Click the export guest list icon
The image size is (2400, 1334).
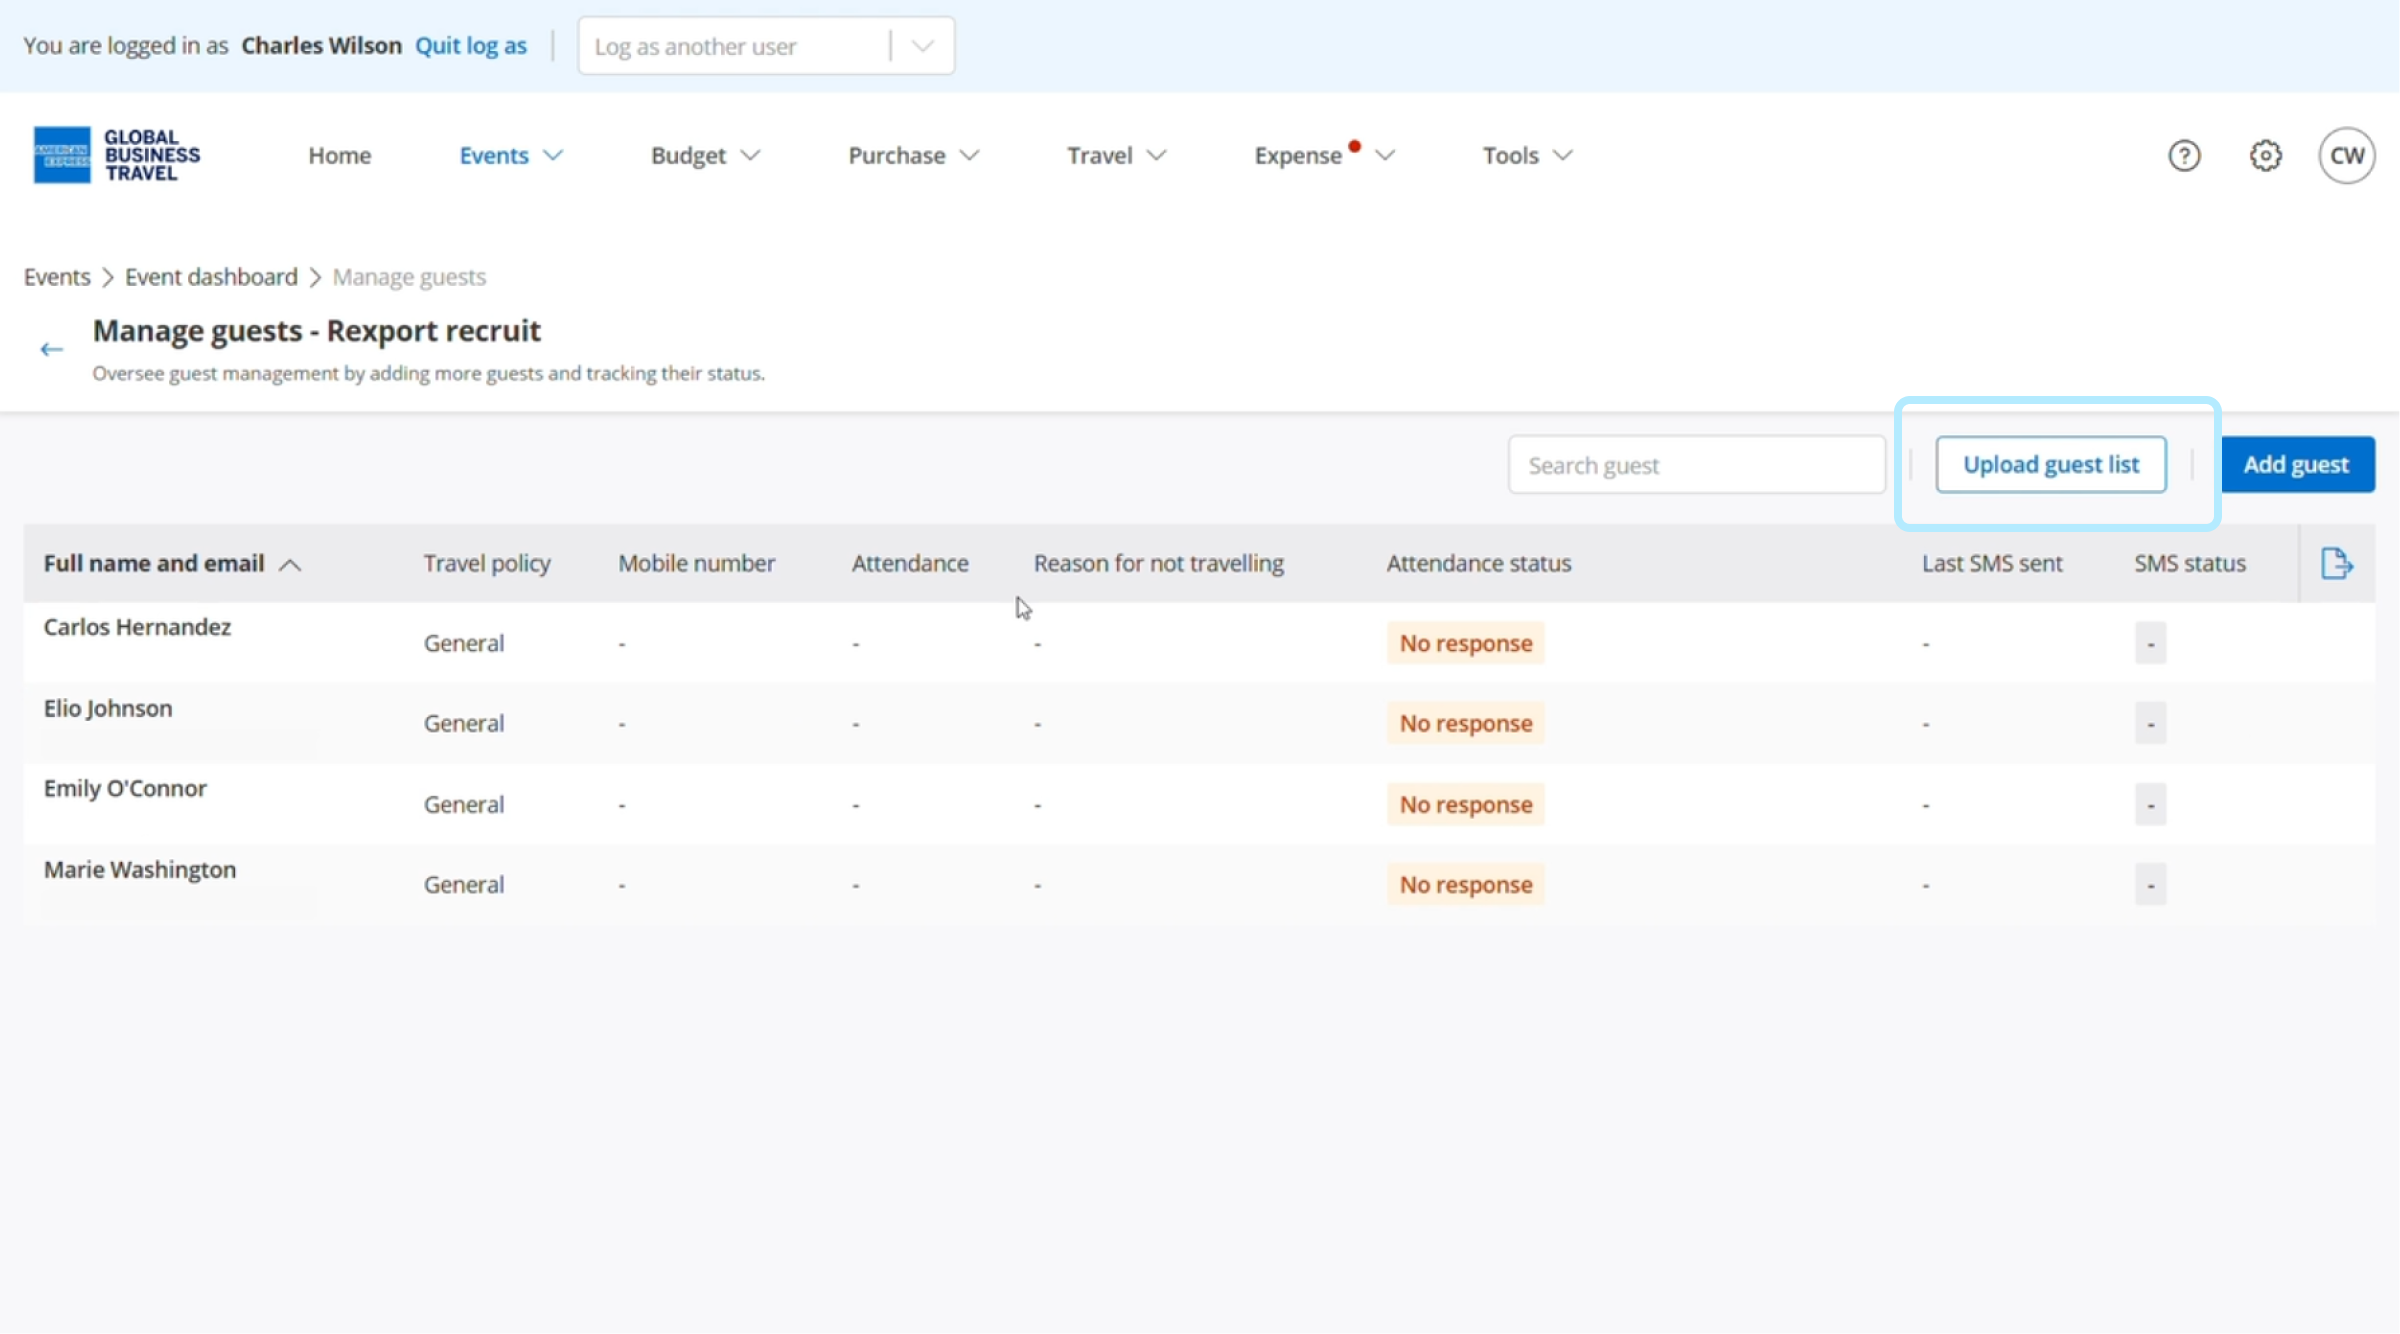(2336, 564)
